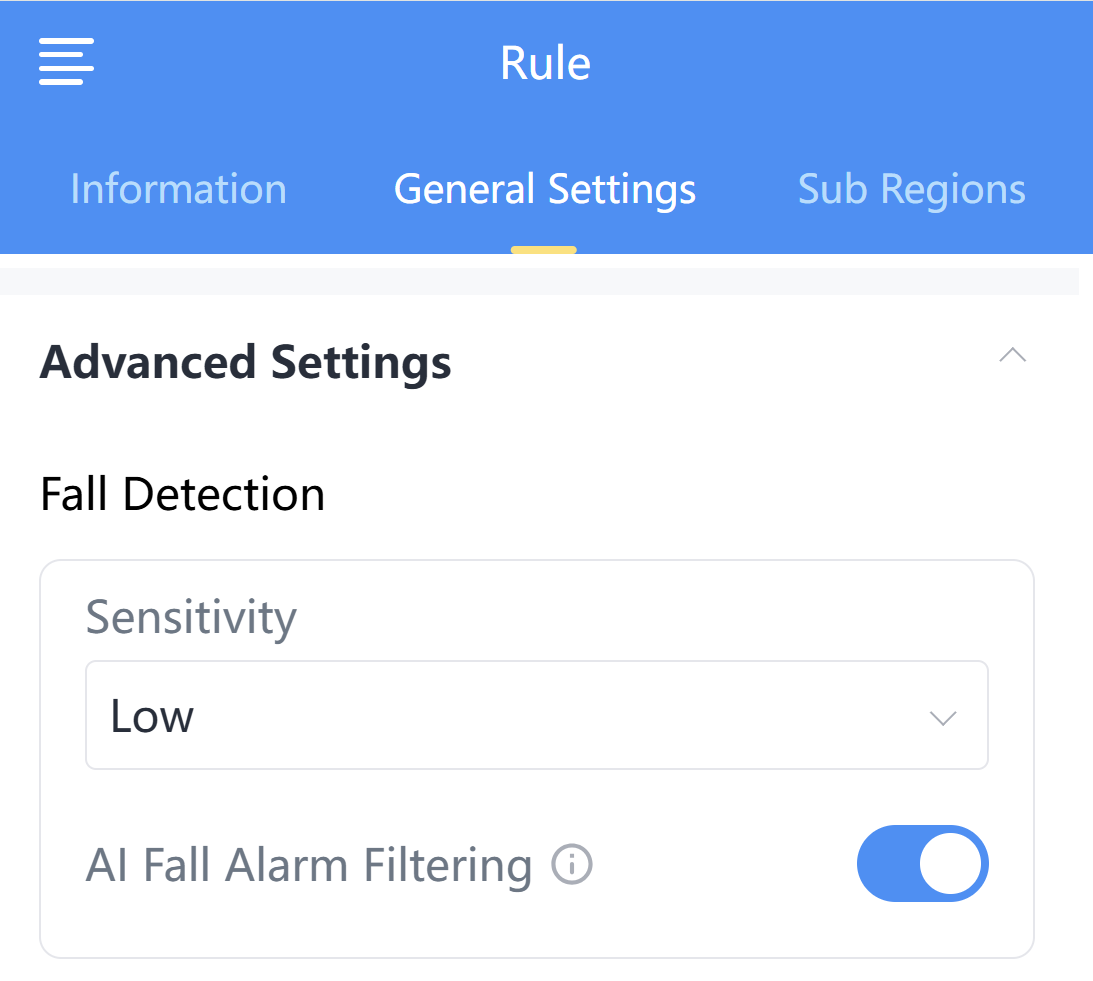Open the hamburger navigation menu

pos(66,62)
